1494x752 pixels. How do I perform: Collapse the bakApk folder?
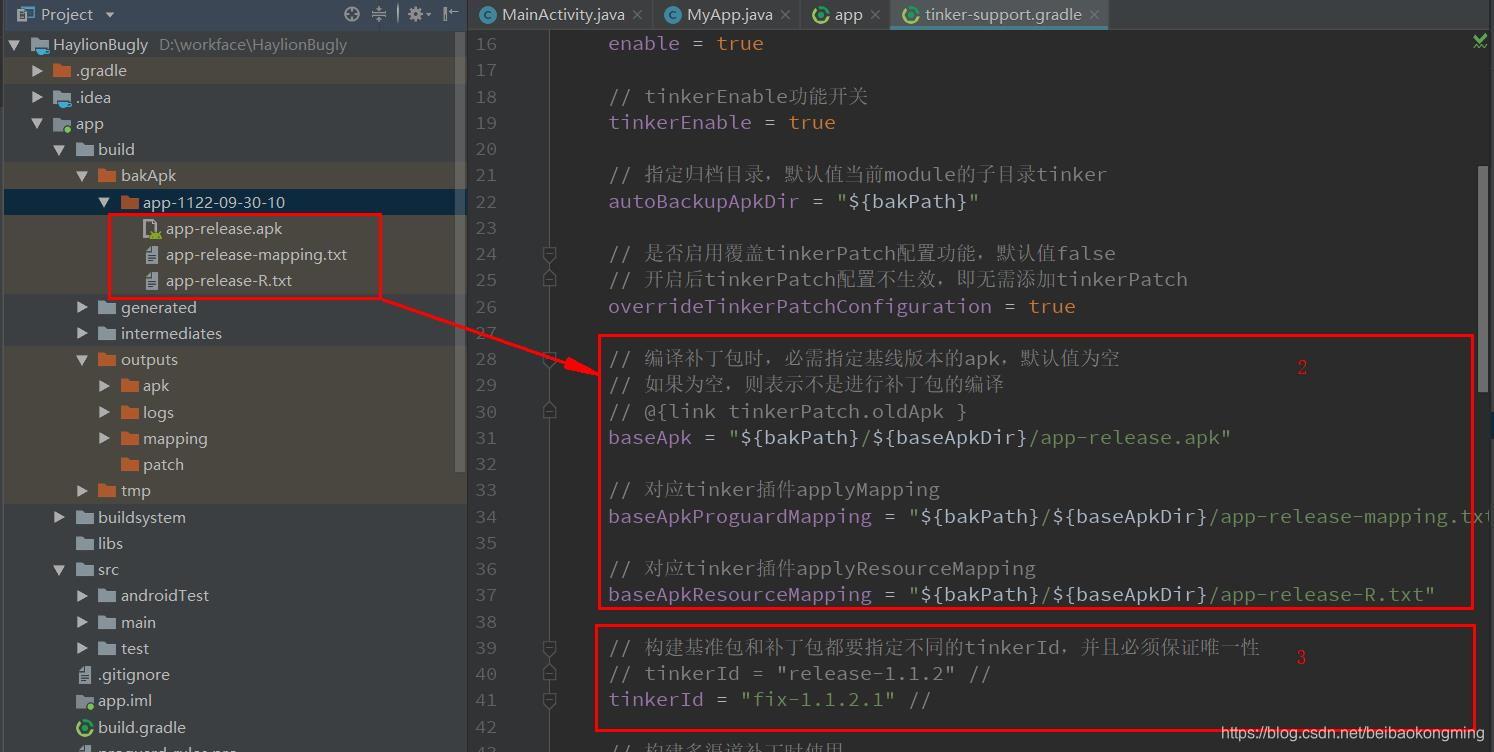point(82,176)
